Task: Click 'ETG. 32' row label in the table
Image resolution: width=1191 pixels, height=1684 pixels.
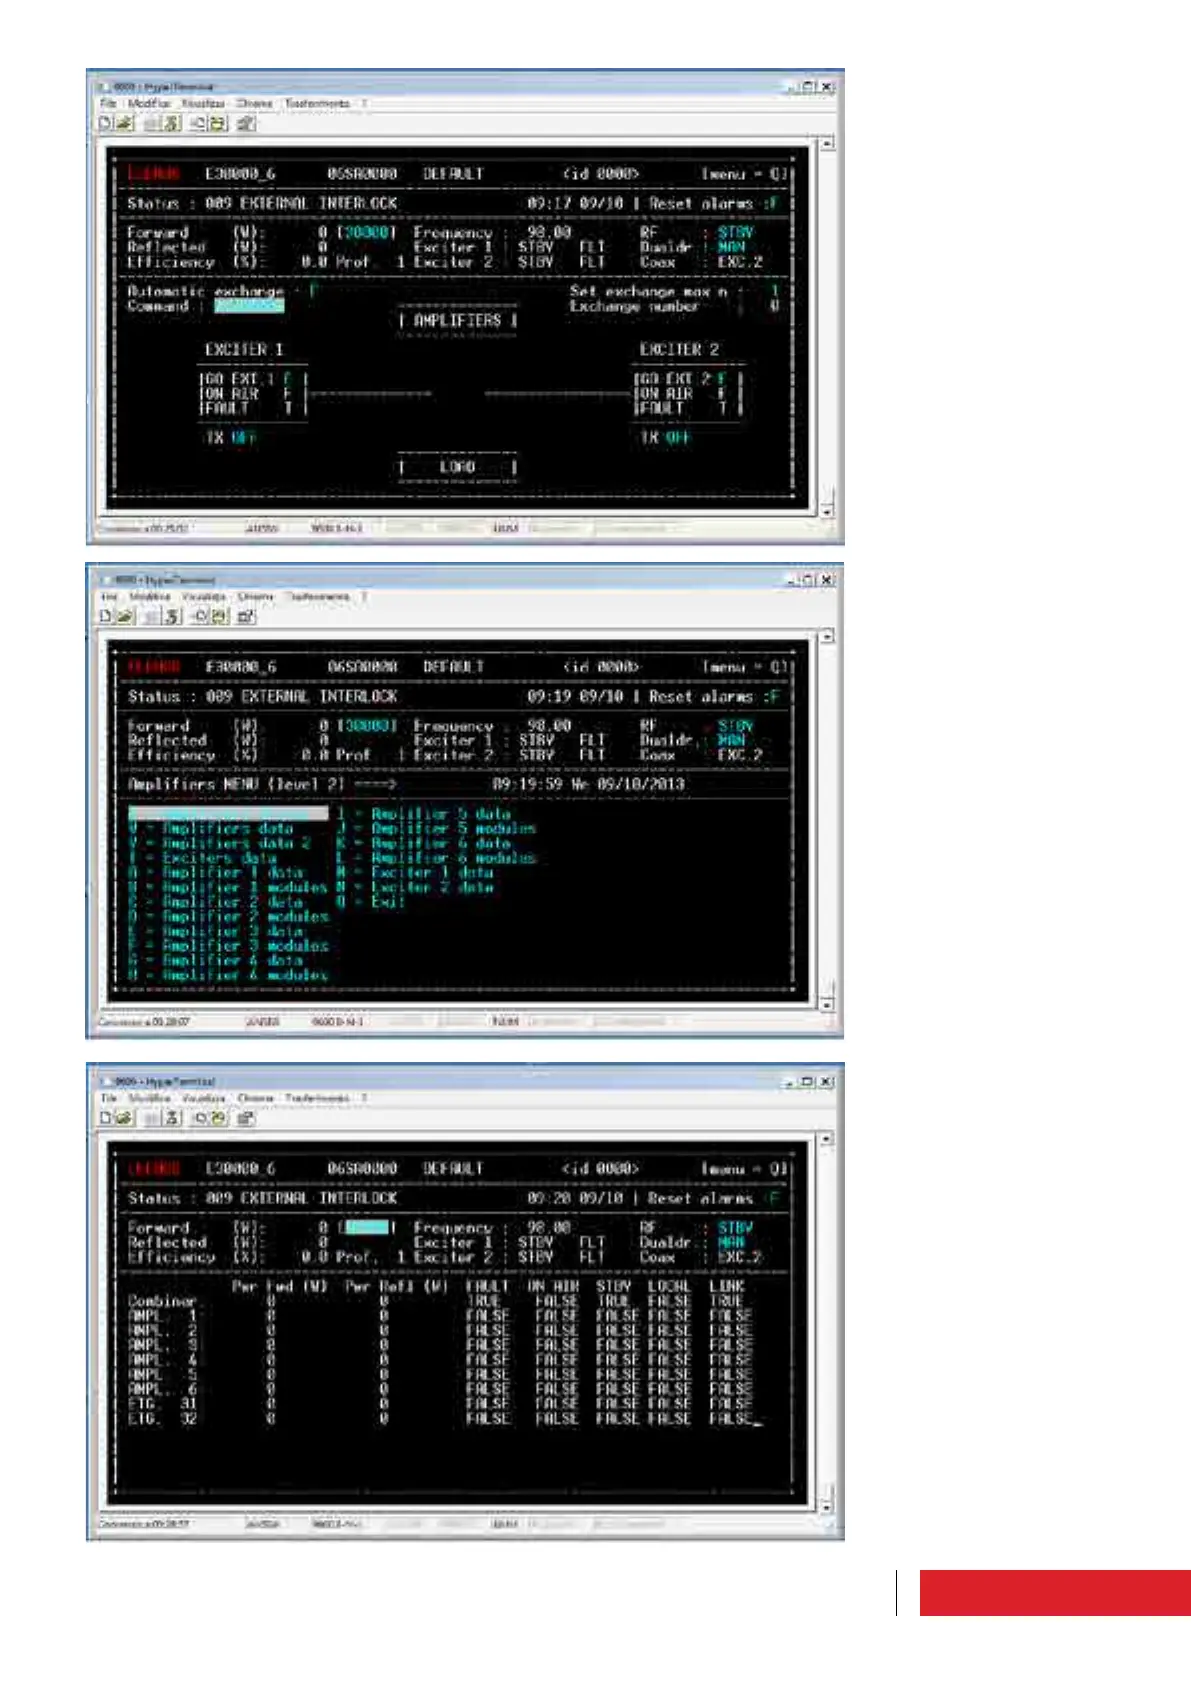Action: point(162,1418)
